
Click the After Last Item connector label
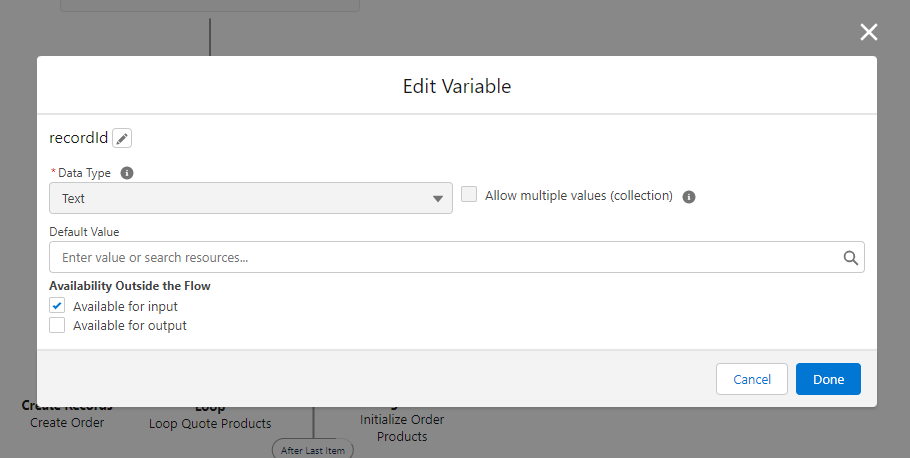(312, 450)
